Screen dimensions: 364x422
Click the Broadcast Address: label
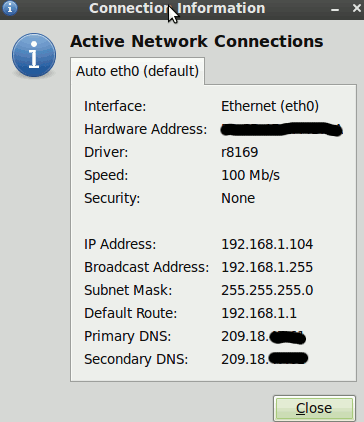coord(146,267)
